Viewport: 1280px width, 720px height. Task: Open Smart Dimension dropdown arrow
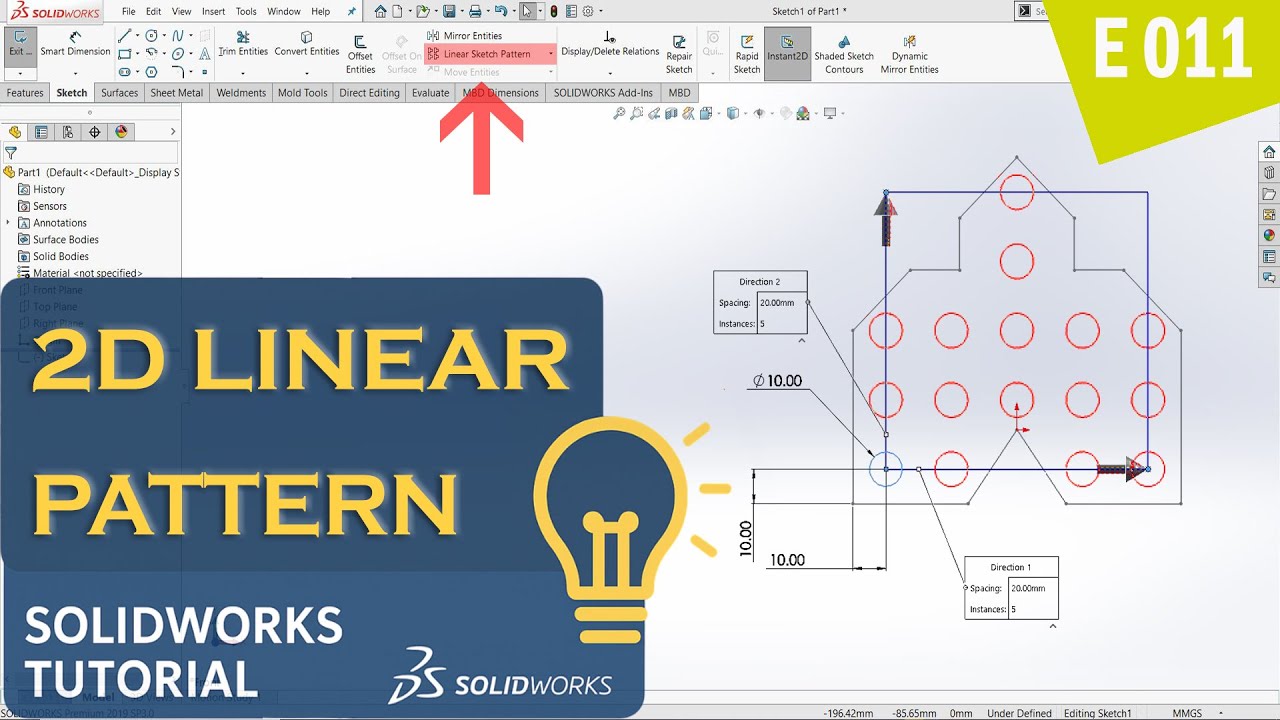pos(75,74)
